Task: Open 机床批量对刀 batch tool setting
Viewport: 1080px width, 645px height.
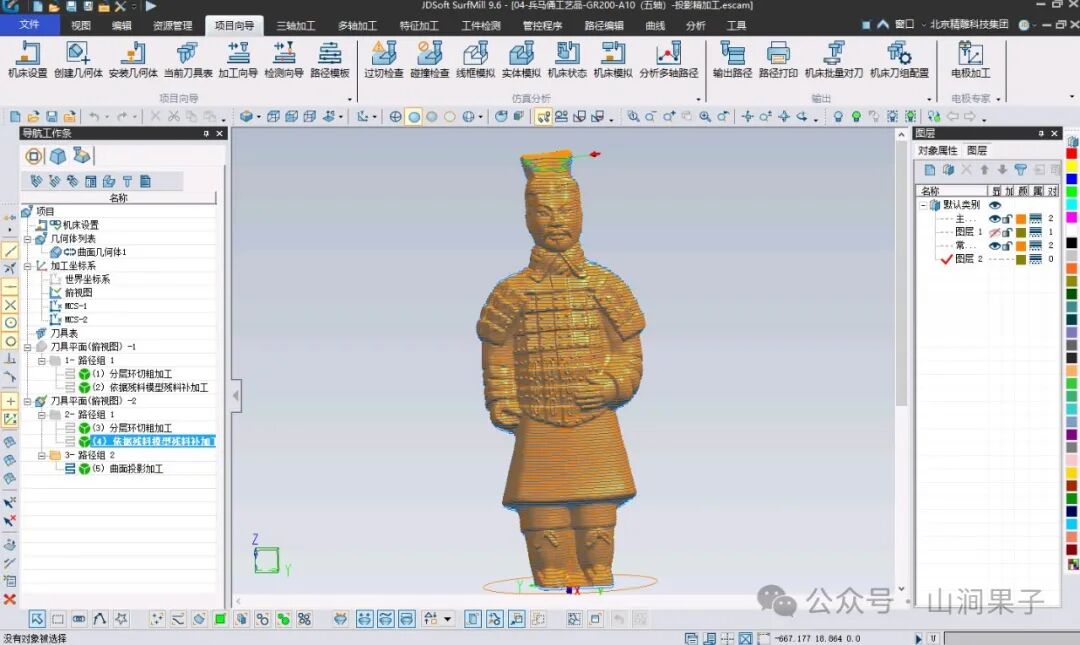Action: [x=834, y=59]
